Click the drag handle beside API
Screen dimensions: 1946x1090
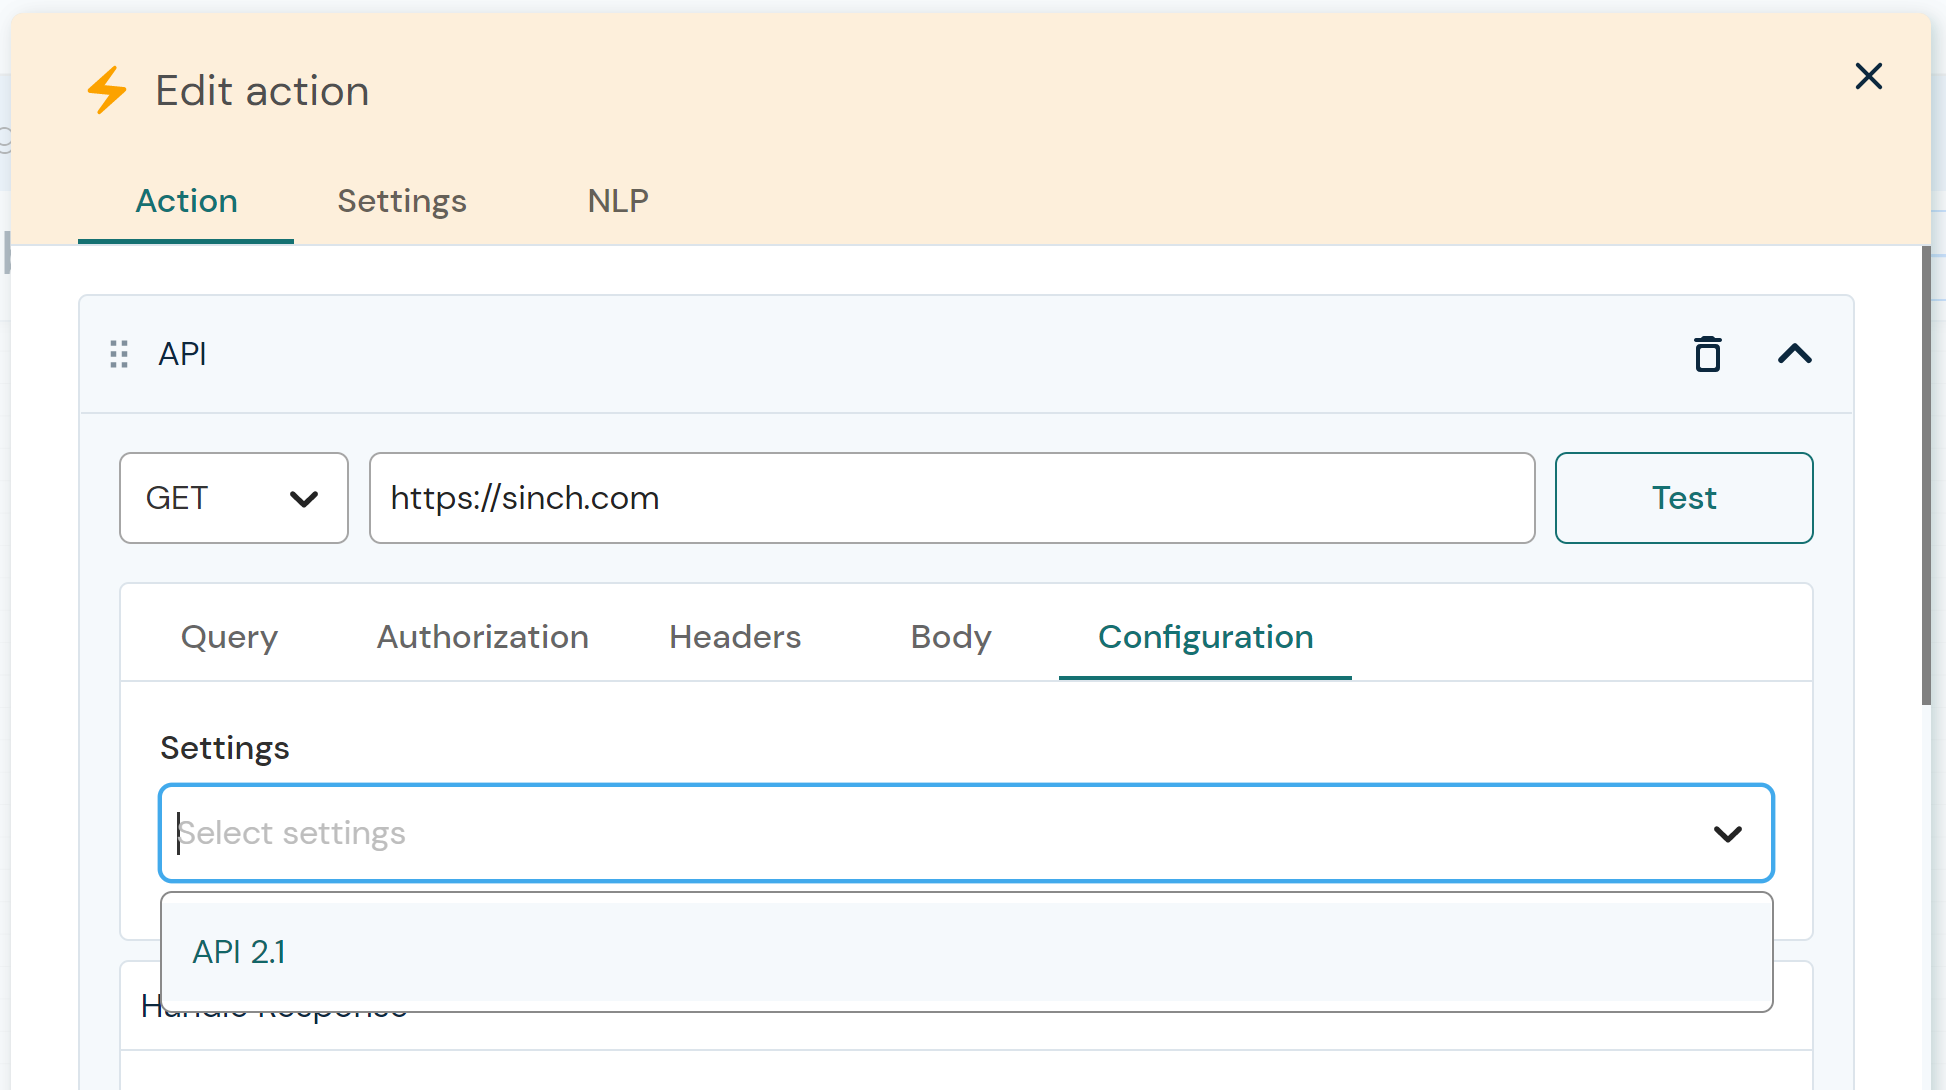(x=119, y=354)
